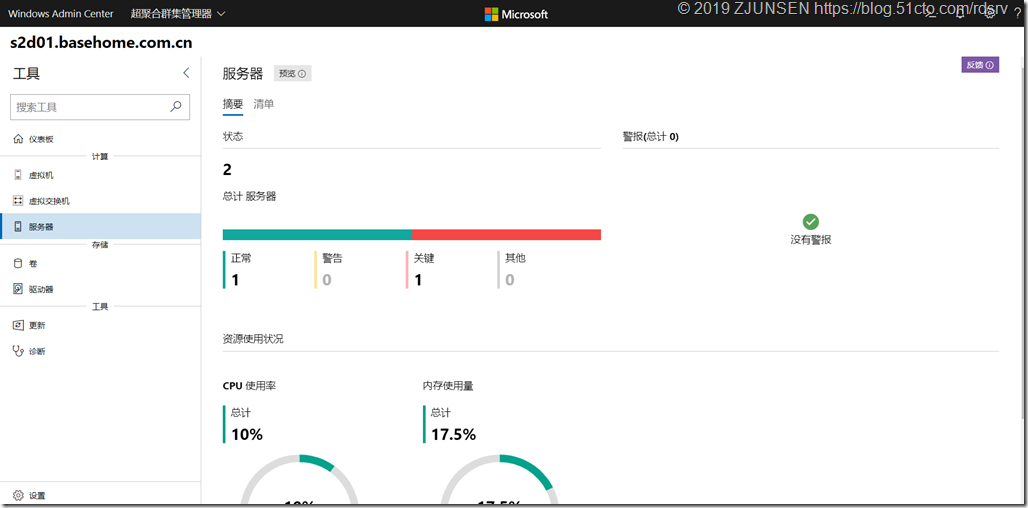This screenshot has height=508, width=1028.
Task: Click the 其他 count of 0
Action: [x=509, y=280]
